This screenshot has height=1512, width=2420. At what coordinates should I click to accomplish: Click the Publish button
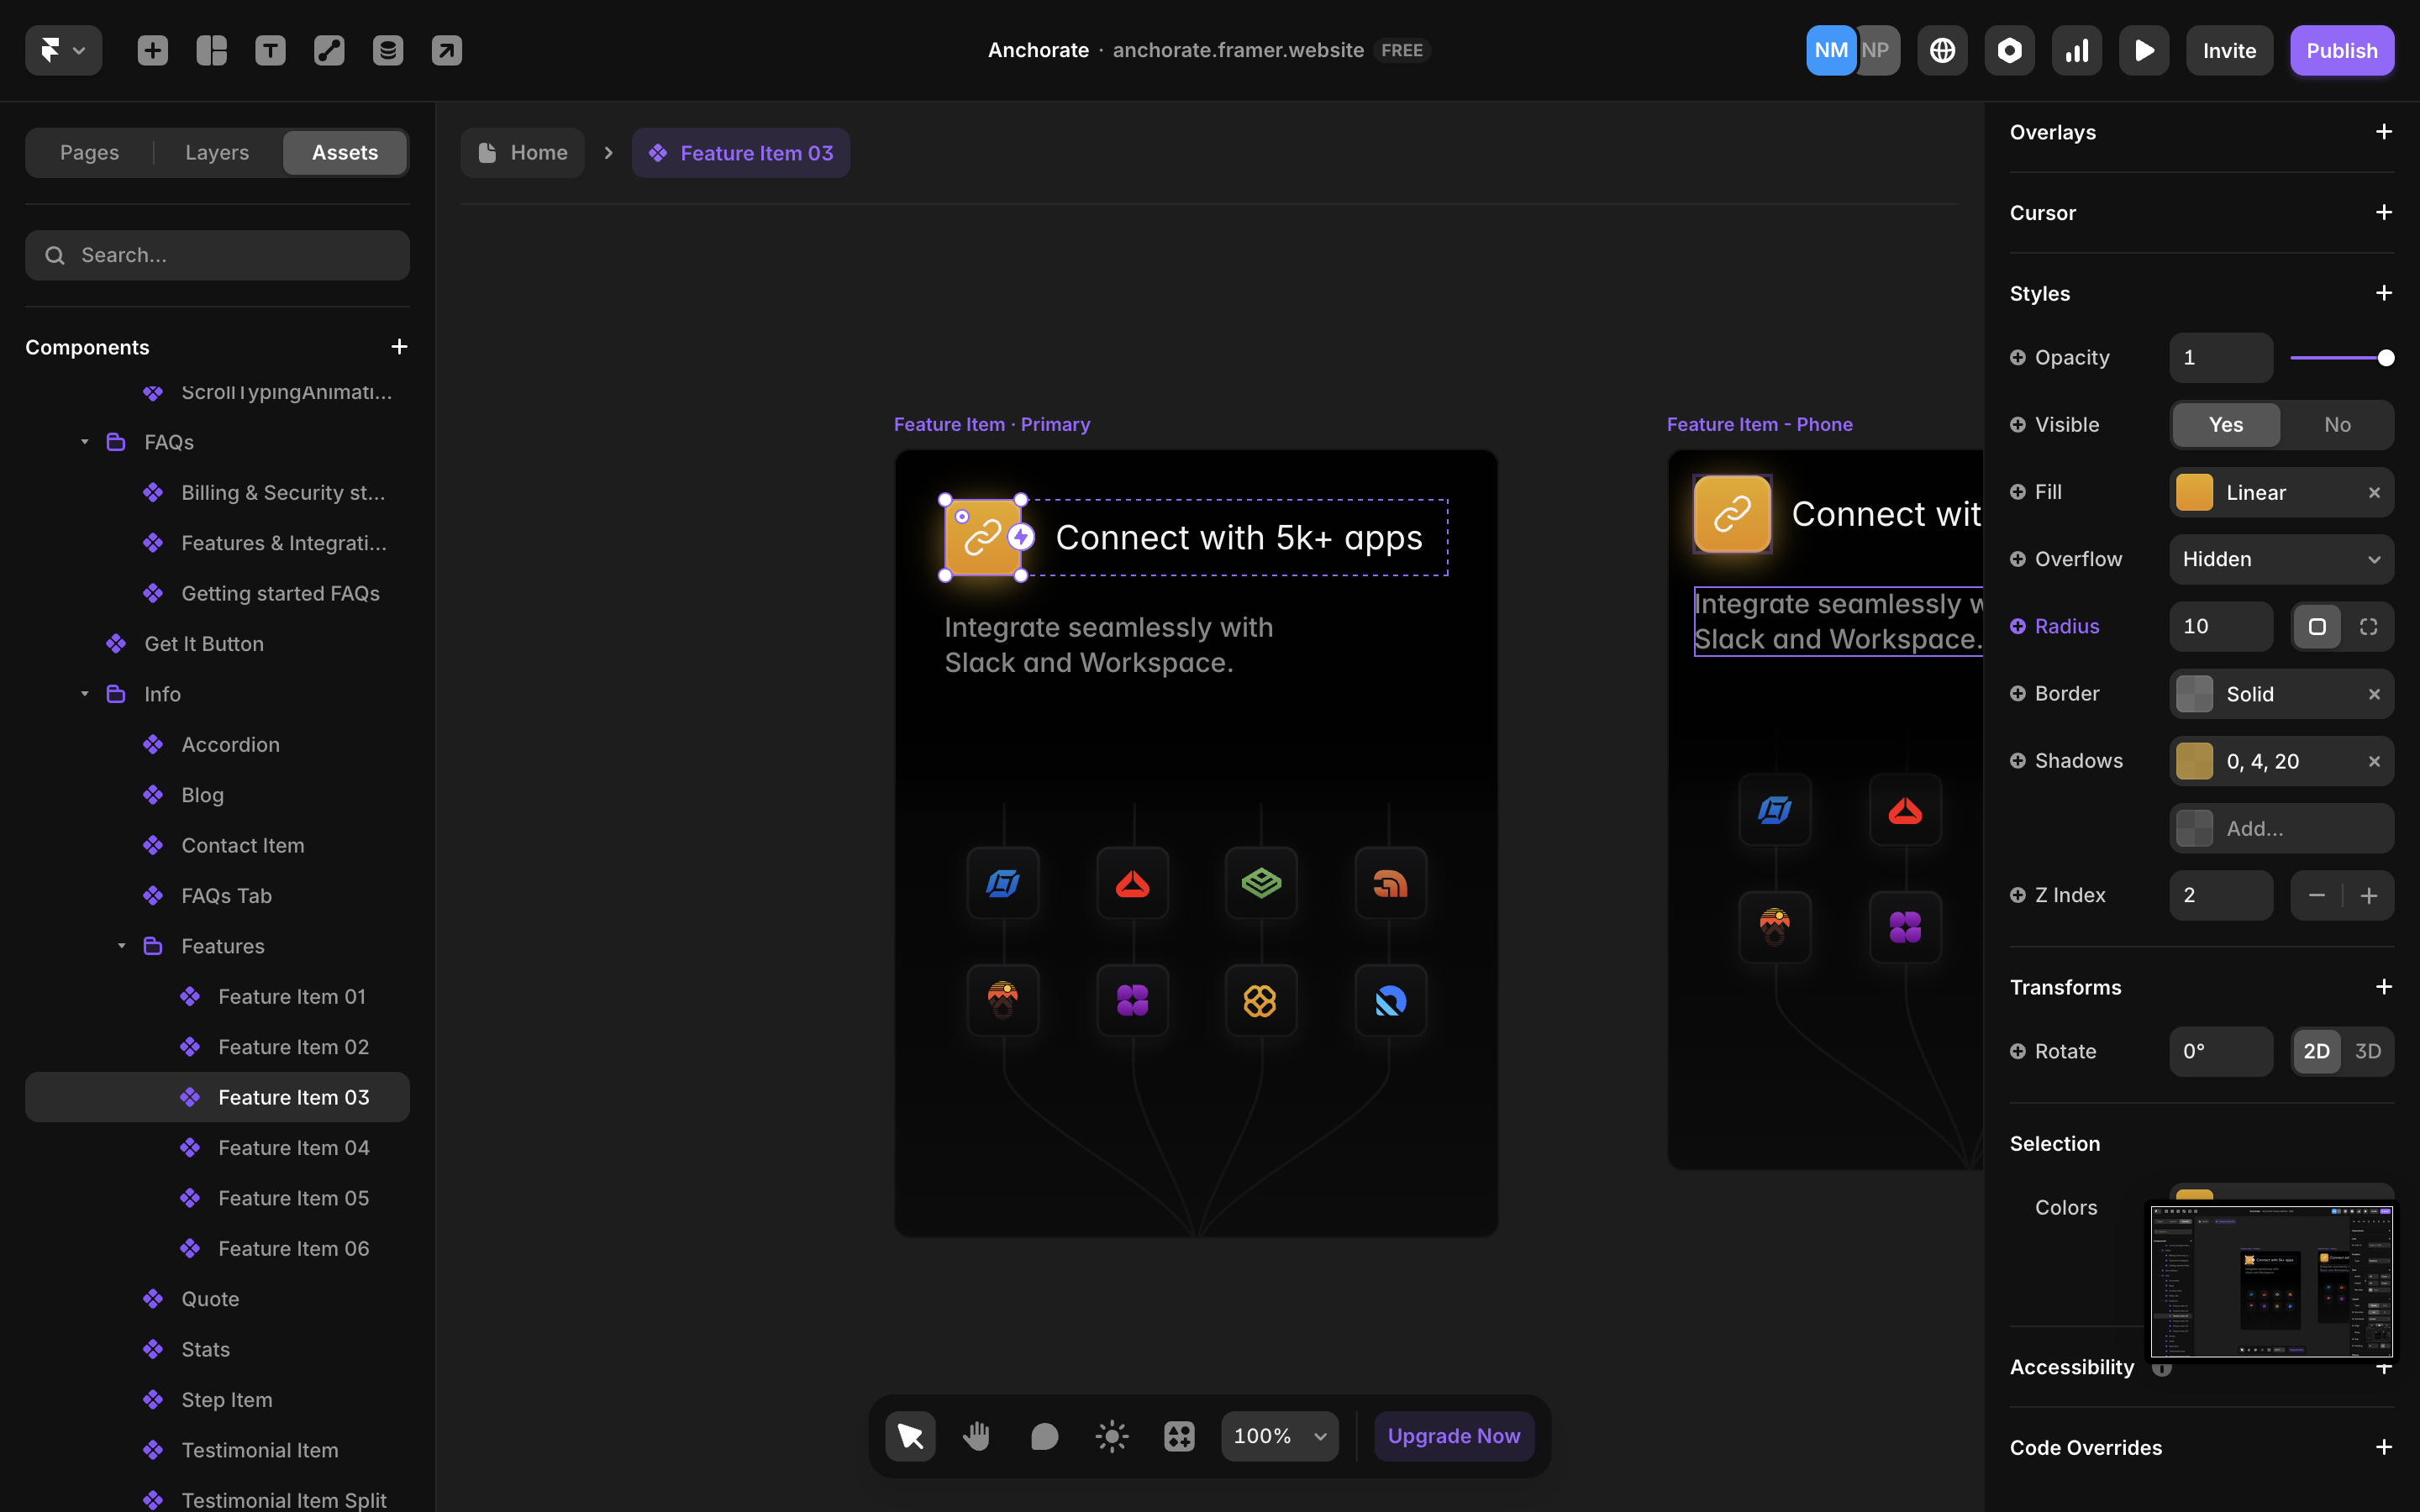coord(2341,50)
